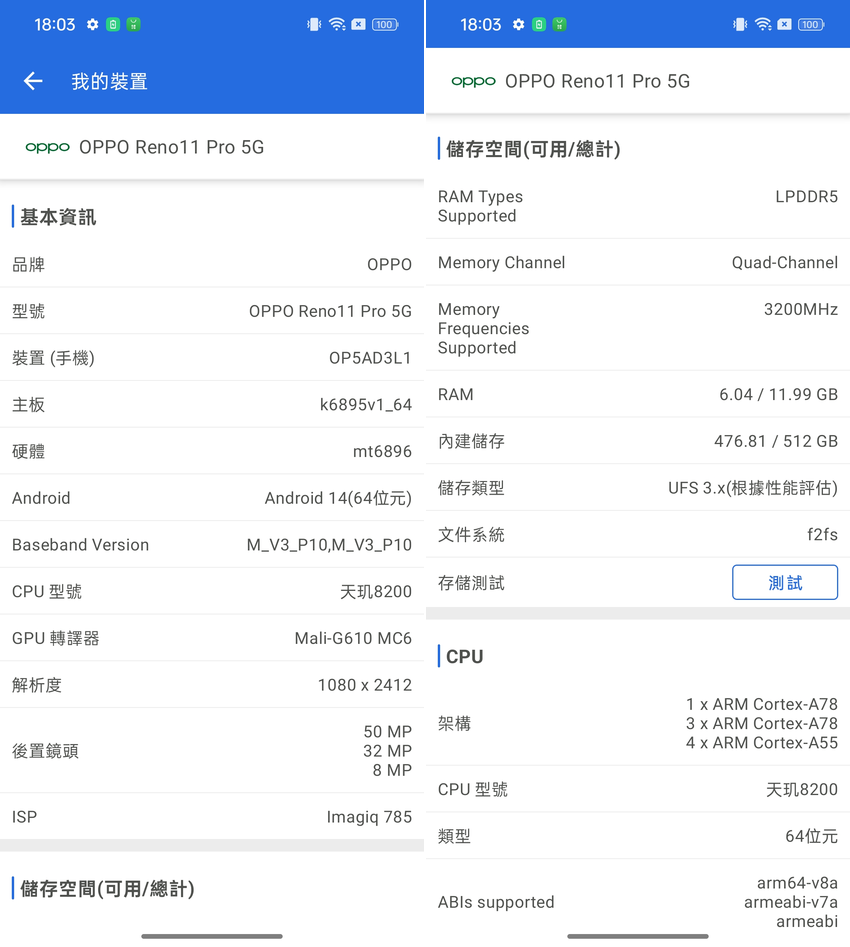Tap the OPPO logo in left screen header
850x947 pixels.
[47, 147]
